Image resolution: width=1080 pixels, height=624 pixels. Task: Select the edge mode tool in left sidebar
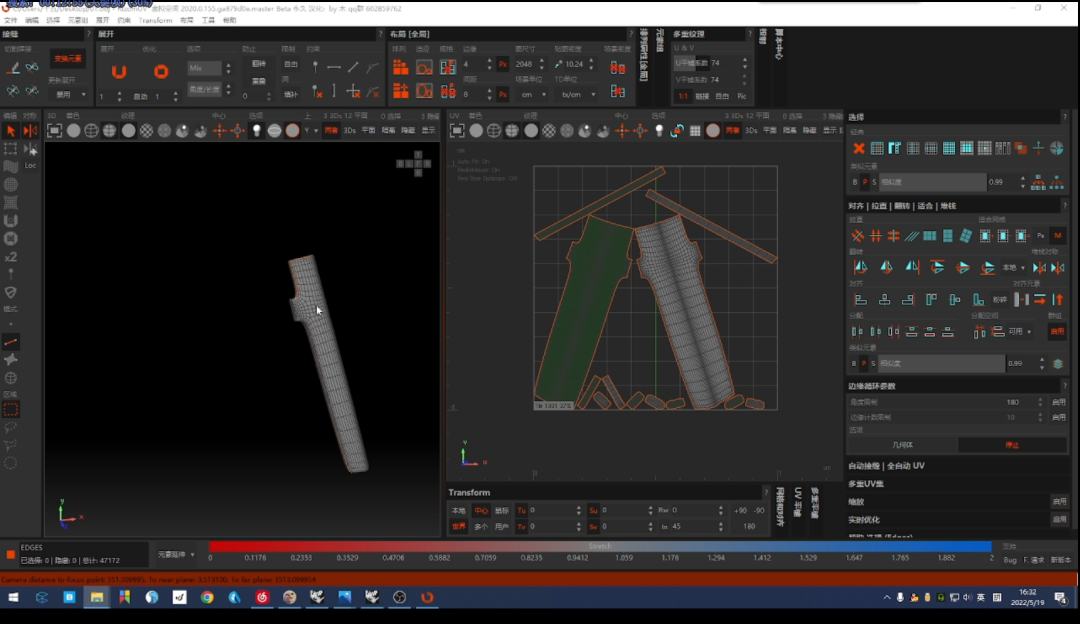(x=10, y=342)
